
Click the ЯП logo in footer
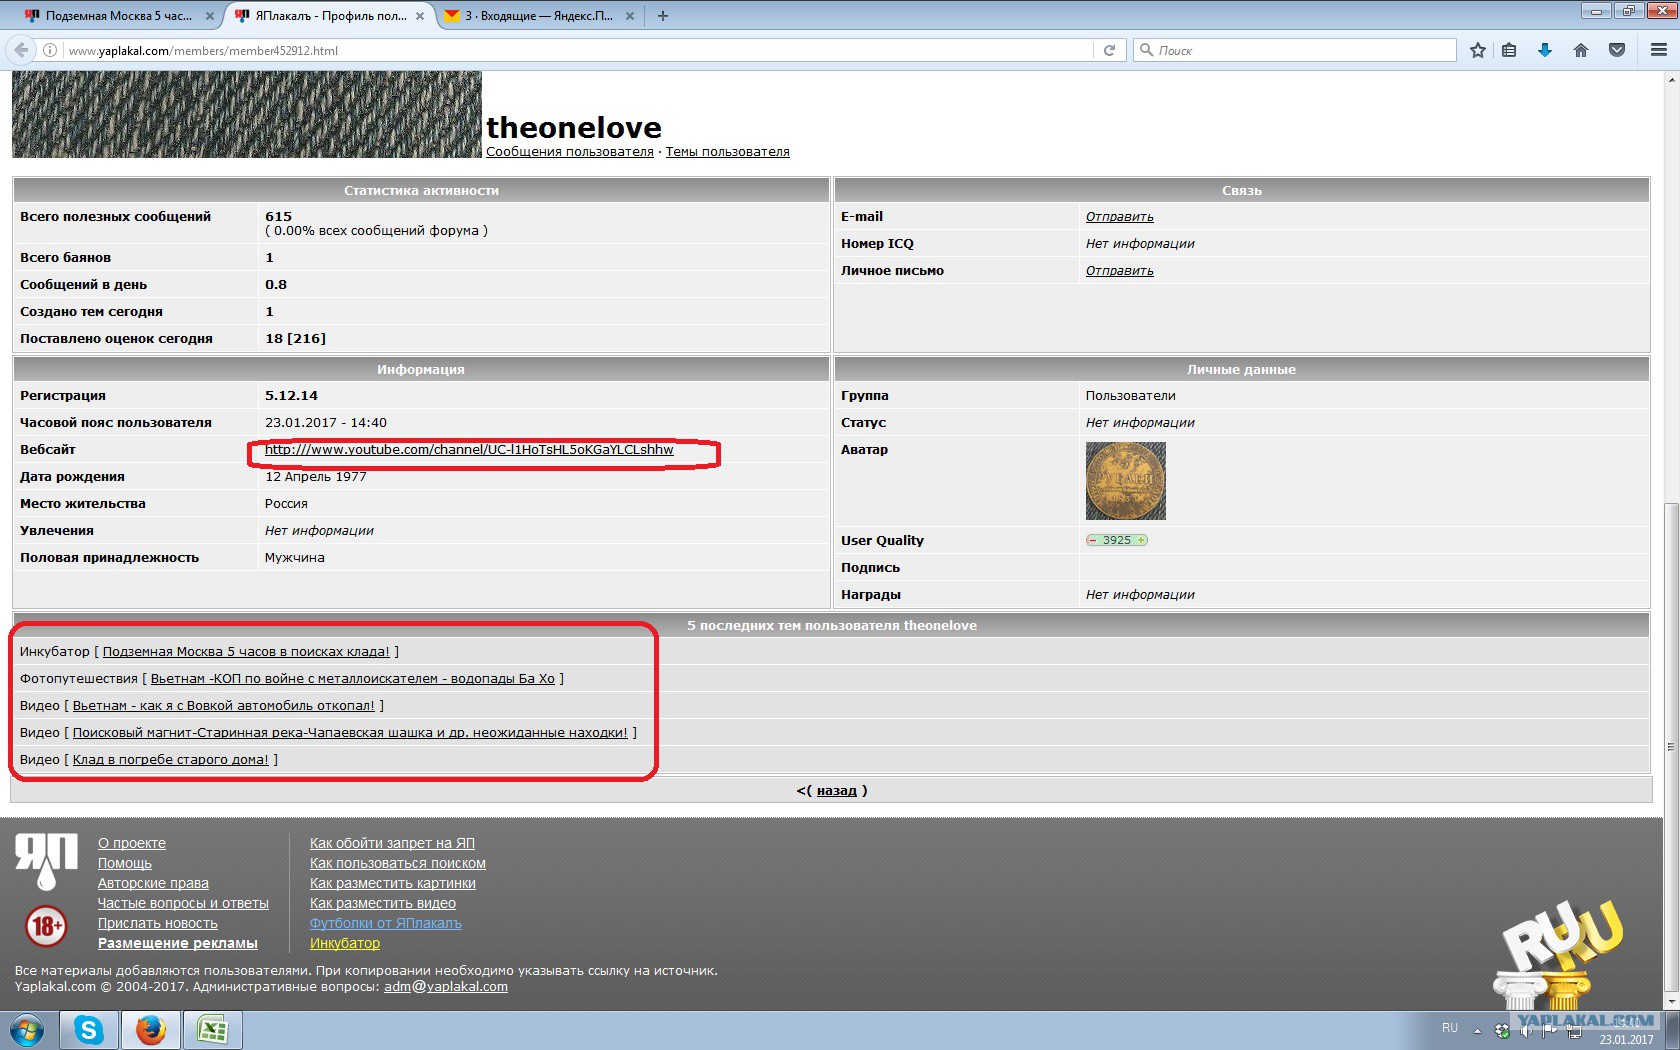[46, 861]
